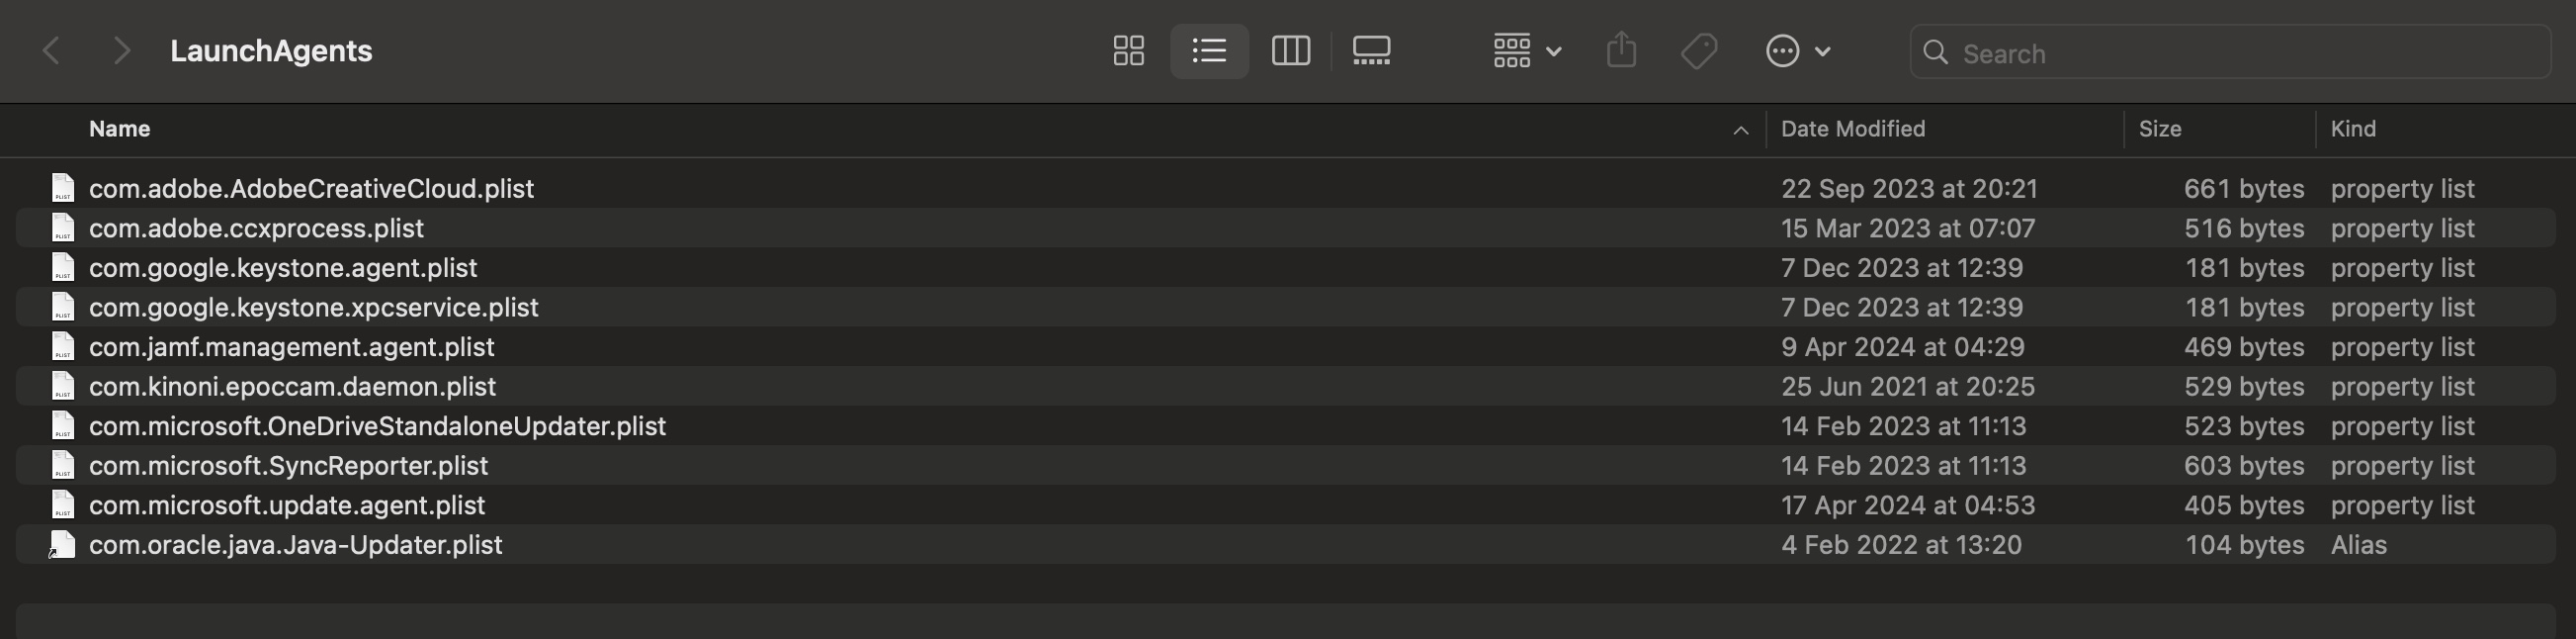This screenshot has height=639, width=2576.
Task: Select com.adobe.AdobeCreativeCloud.plist file
Action: click(311, 189)
